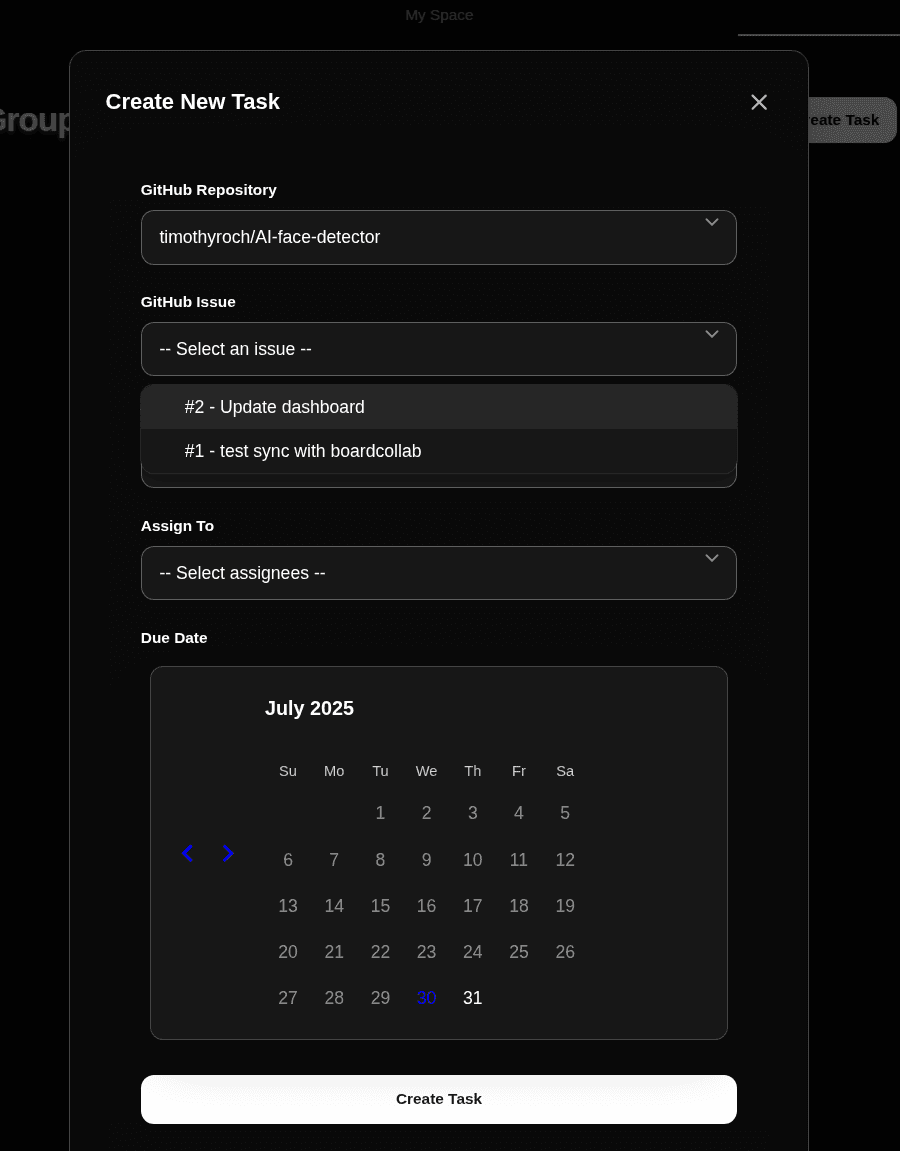Click the search field at top right

pyautogui.click(x=819, y=30)
